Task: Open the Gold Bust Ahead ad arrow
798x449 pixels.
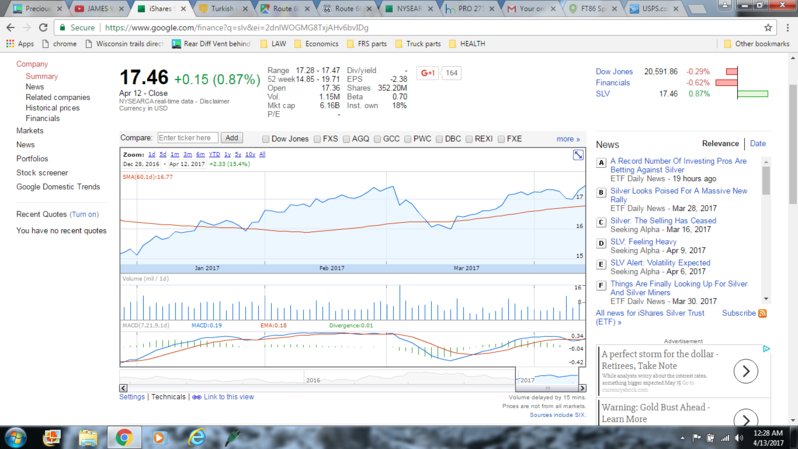Action: click(x=746, y=420)
